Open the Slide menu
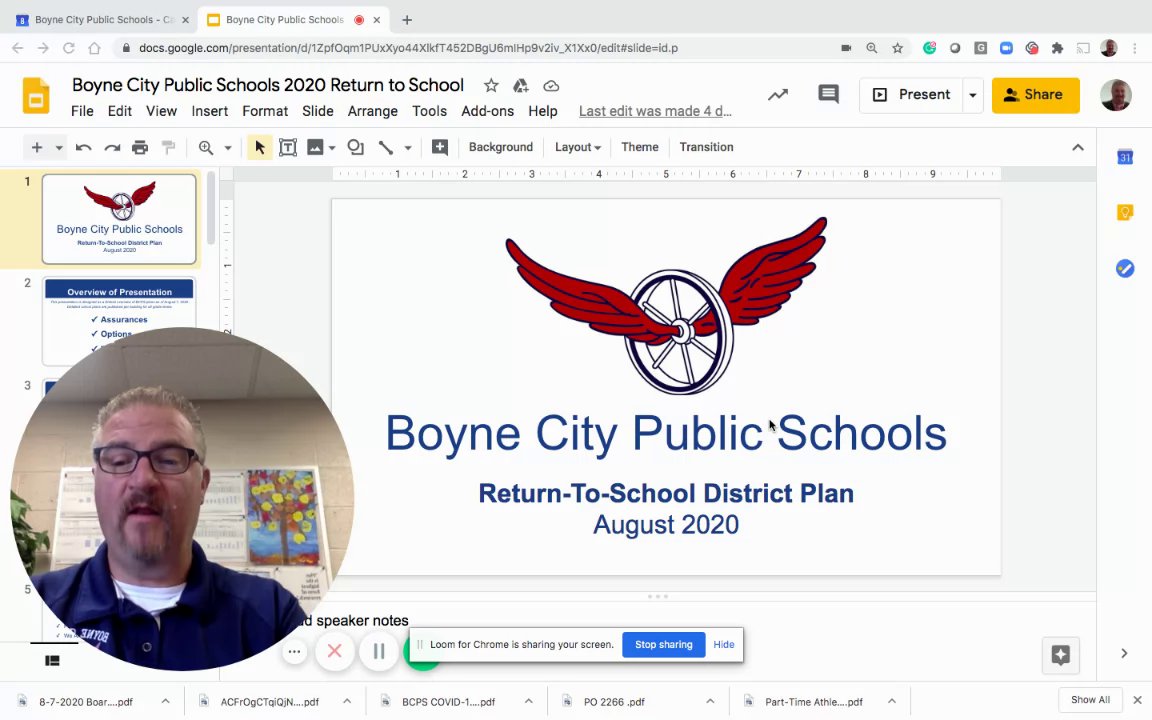This screenshot has height=720, width=1152. click(x=317, y=111)
